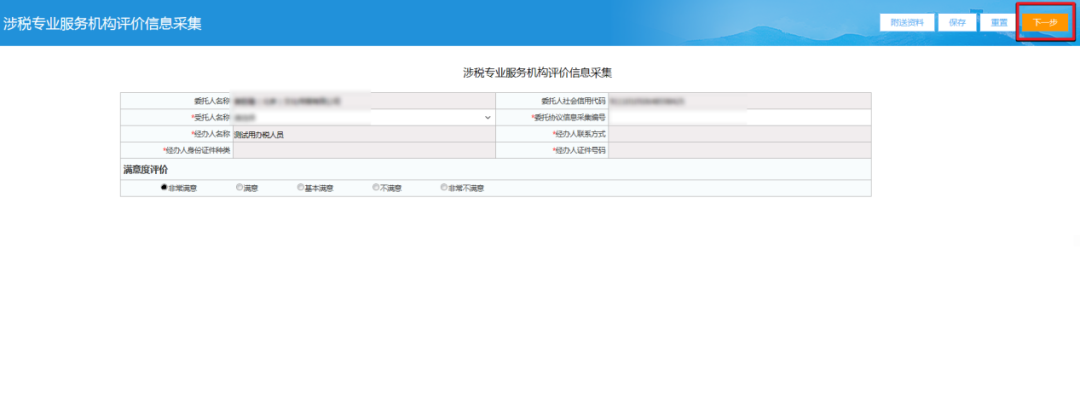Select the 非常满意 radio option
Image resolution: width=1080 pixels, height=395 pixels.
(164, 187)
